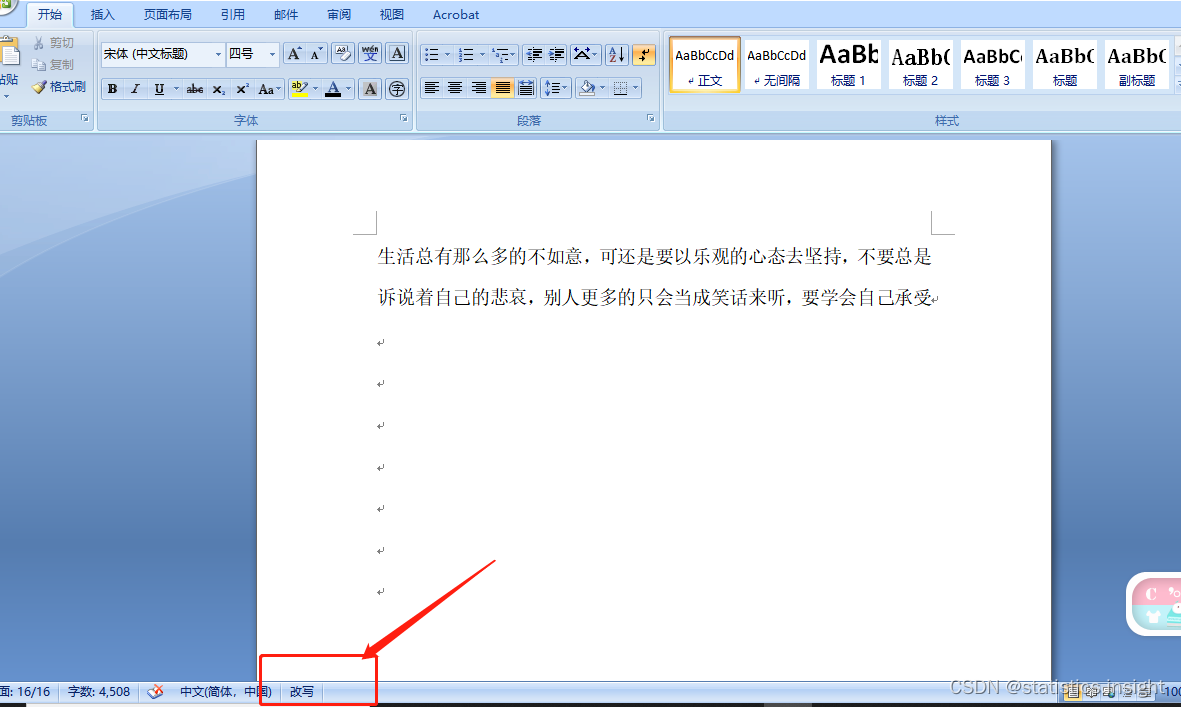1181x707 pixels.
Task: Activate the Format Painter (格式刷)
Action: (59, 87)
